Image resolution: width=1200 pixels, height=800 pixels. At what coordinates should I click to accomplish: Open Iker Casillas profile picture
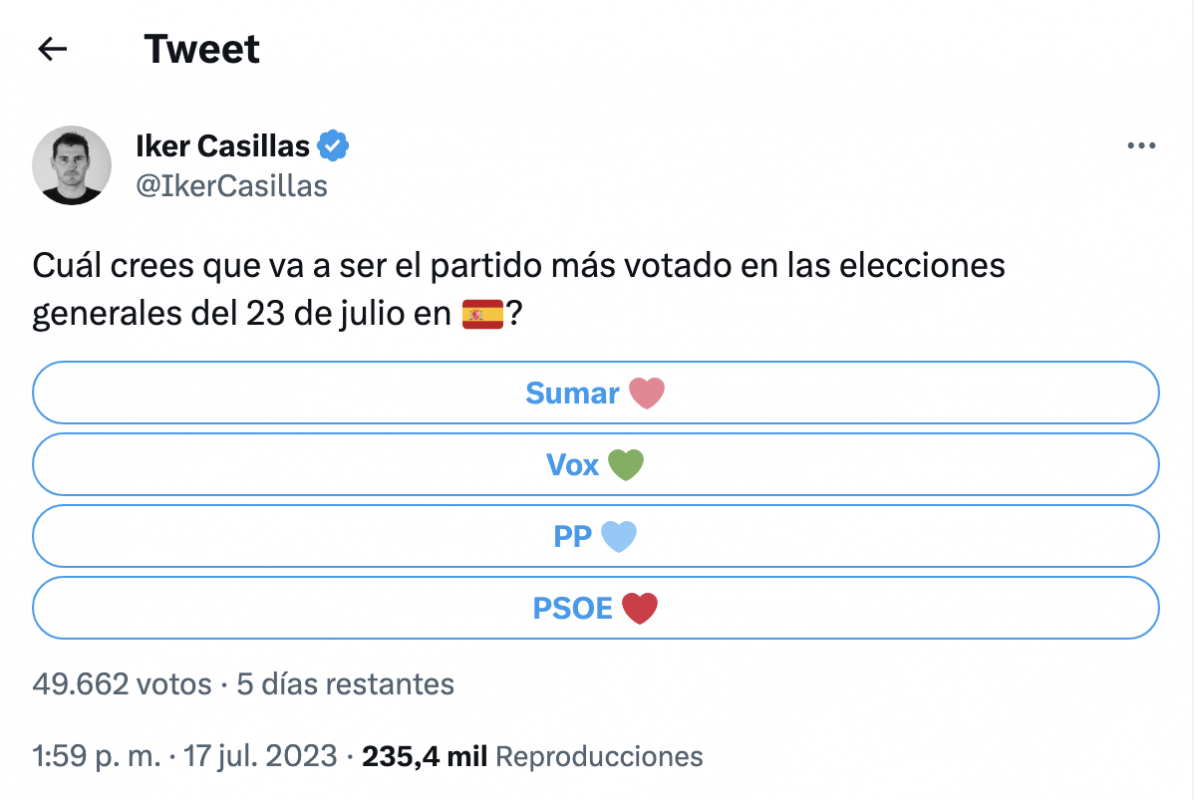[x=72, y=165]
